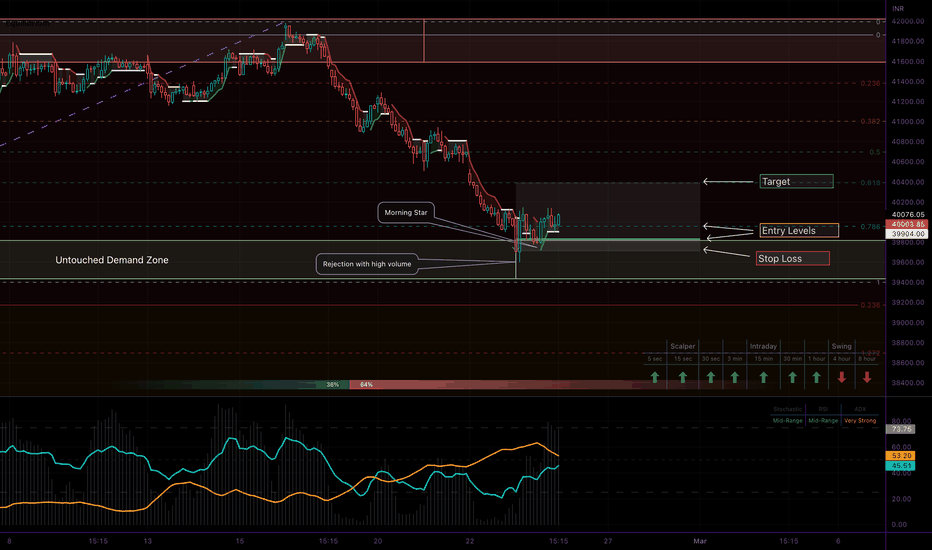The image size is (932, 550).
Task: Click the Swing header in trend table
Action: 841,346
